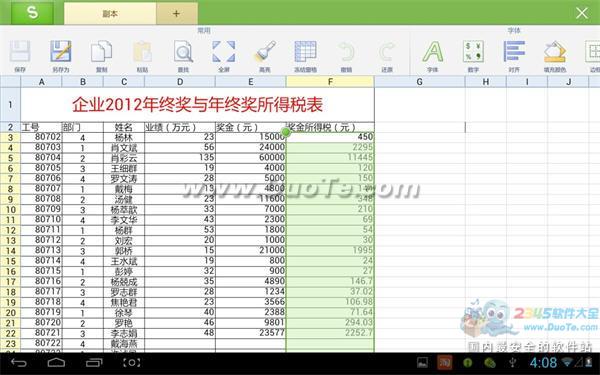Open Android recent apps button
600x375 pixels.
pos(94,363)
